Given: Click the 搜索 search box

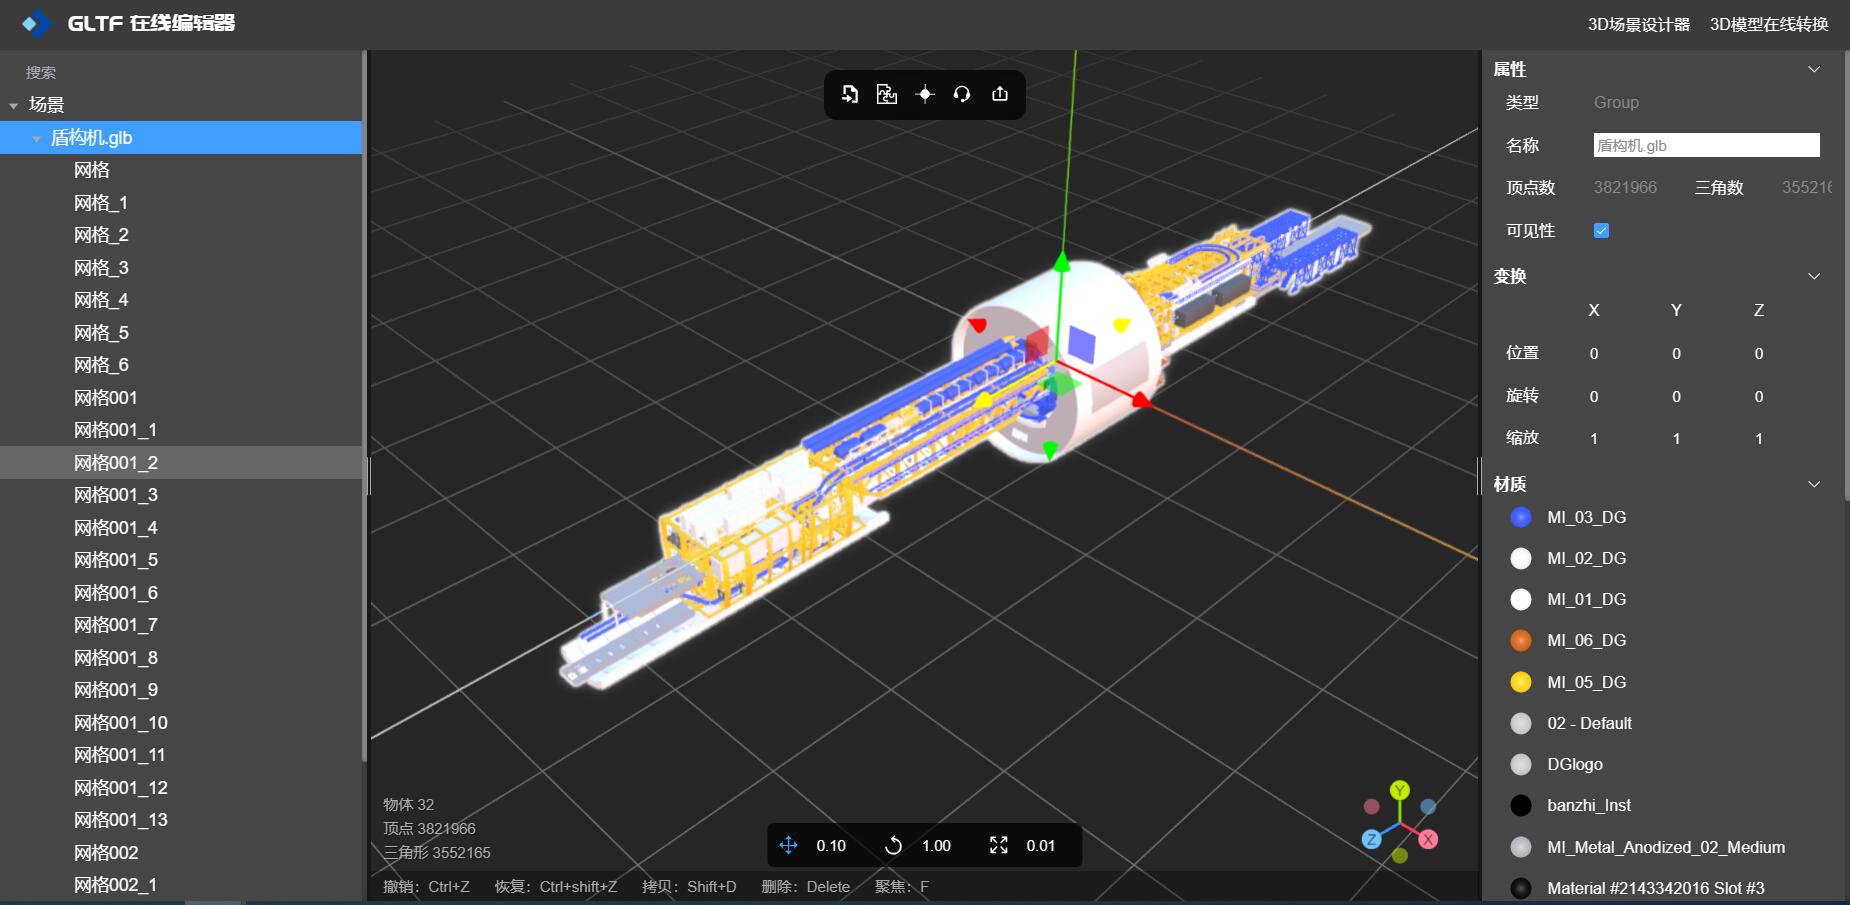Looking at the screenshot, I should (x=181, y=72).
